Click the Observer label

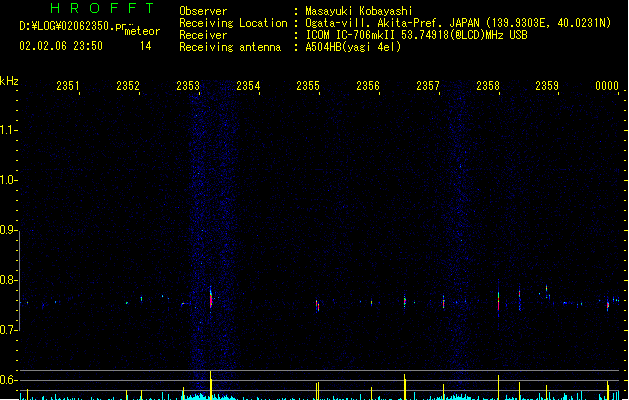[203, 11]
